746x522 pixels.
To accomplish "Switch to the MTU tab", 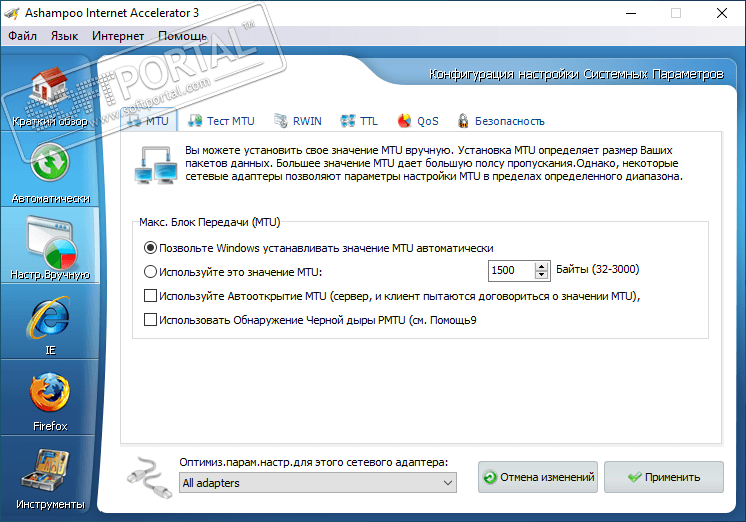I will click(148, 121).
